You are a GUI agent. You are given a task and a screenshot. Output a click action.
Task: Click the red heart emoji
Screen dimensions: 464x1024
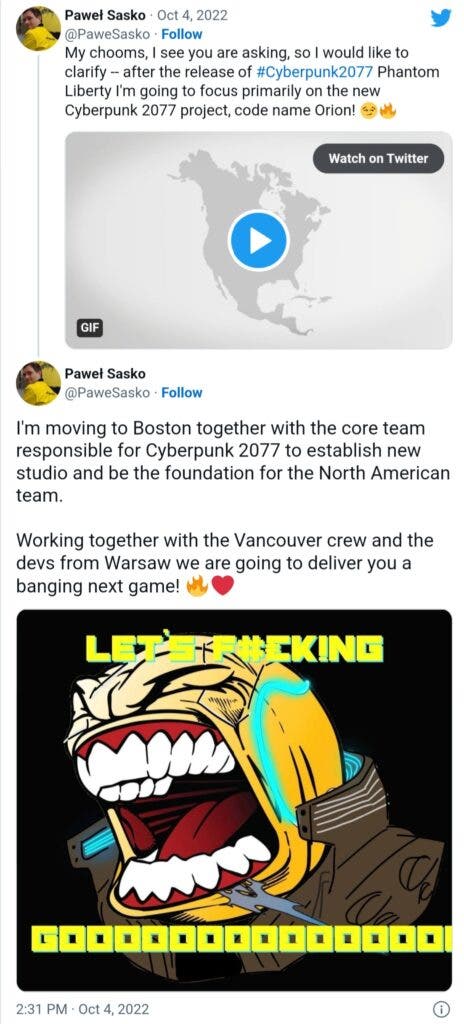click(x=223, y=587)
